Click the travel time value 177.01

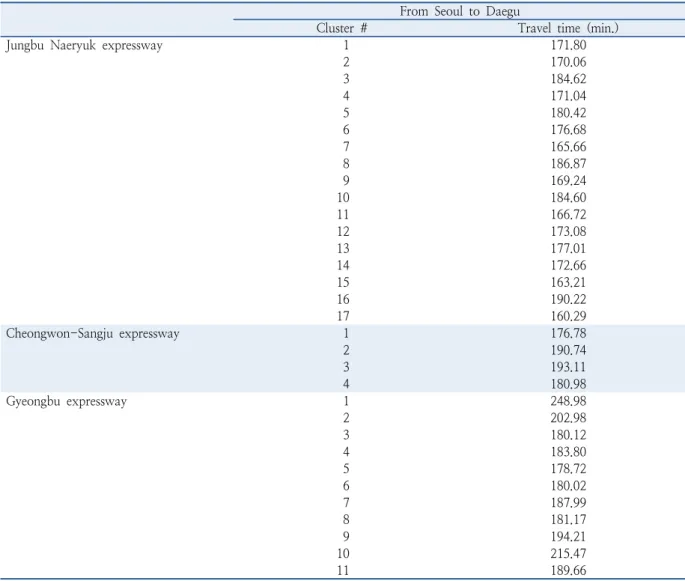[x=568, y=249]
